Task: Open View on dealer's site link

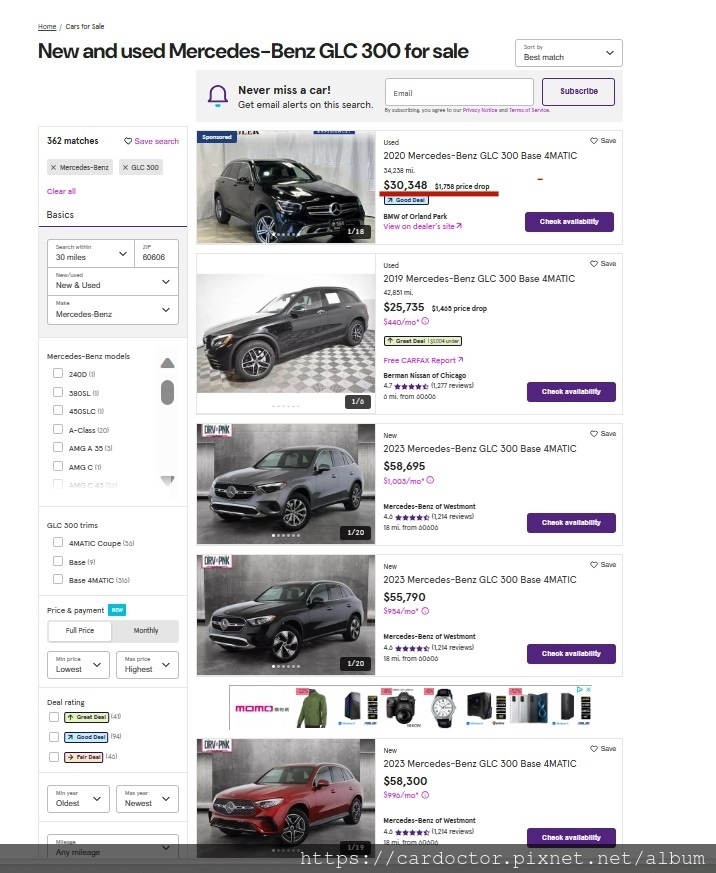Action: 422,226
